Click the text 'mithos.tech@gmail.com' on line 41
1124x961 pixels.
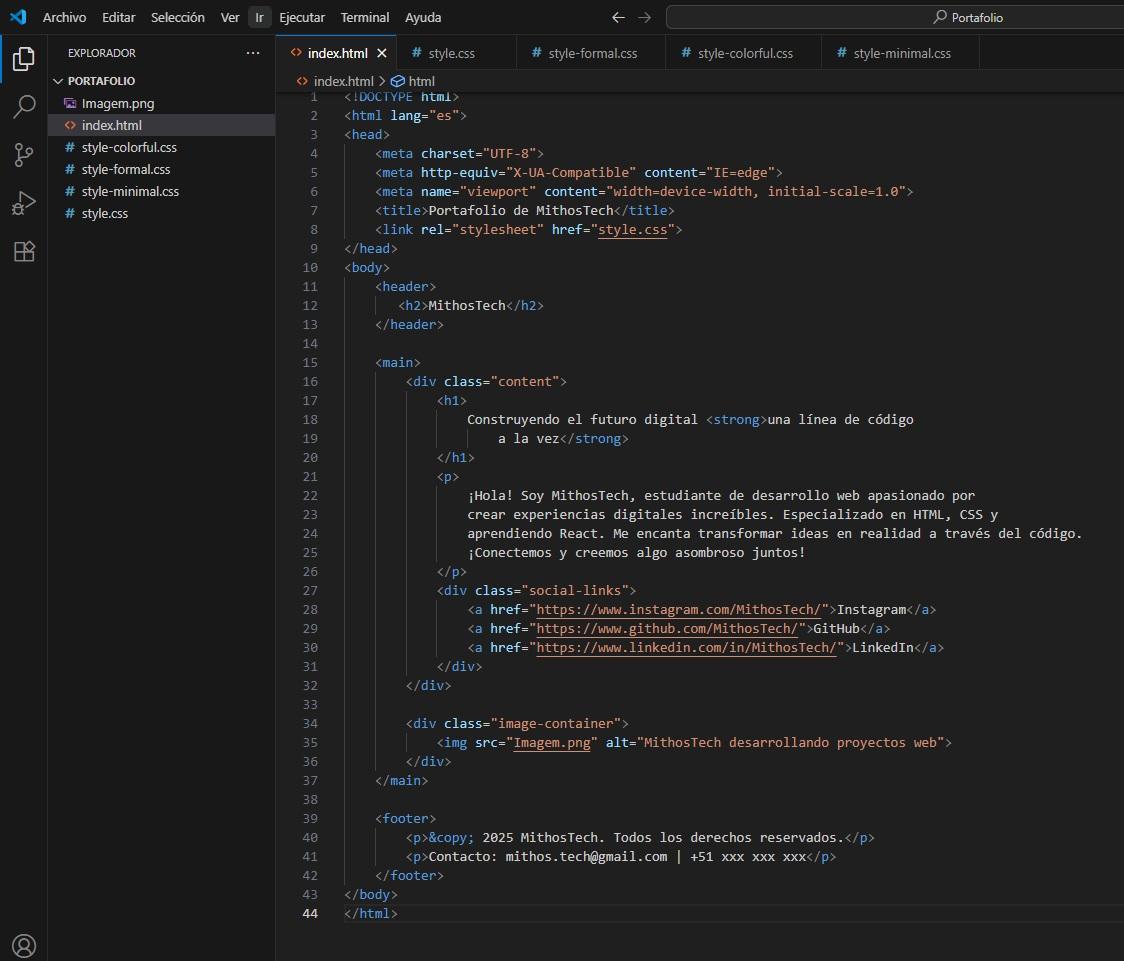(586, 857)
